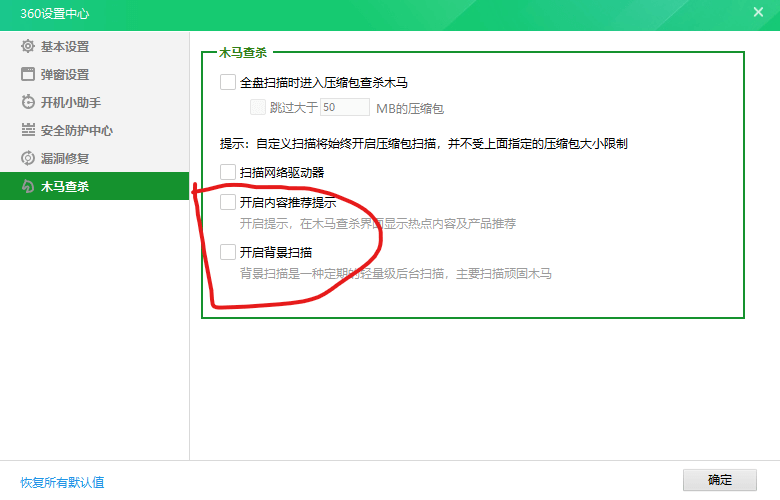Check the 扫描网络驱动器 option
780x500 pixels.
pyautogui.click(x=228, y=172)
